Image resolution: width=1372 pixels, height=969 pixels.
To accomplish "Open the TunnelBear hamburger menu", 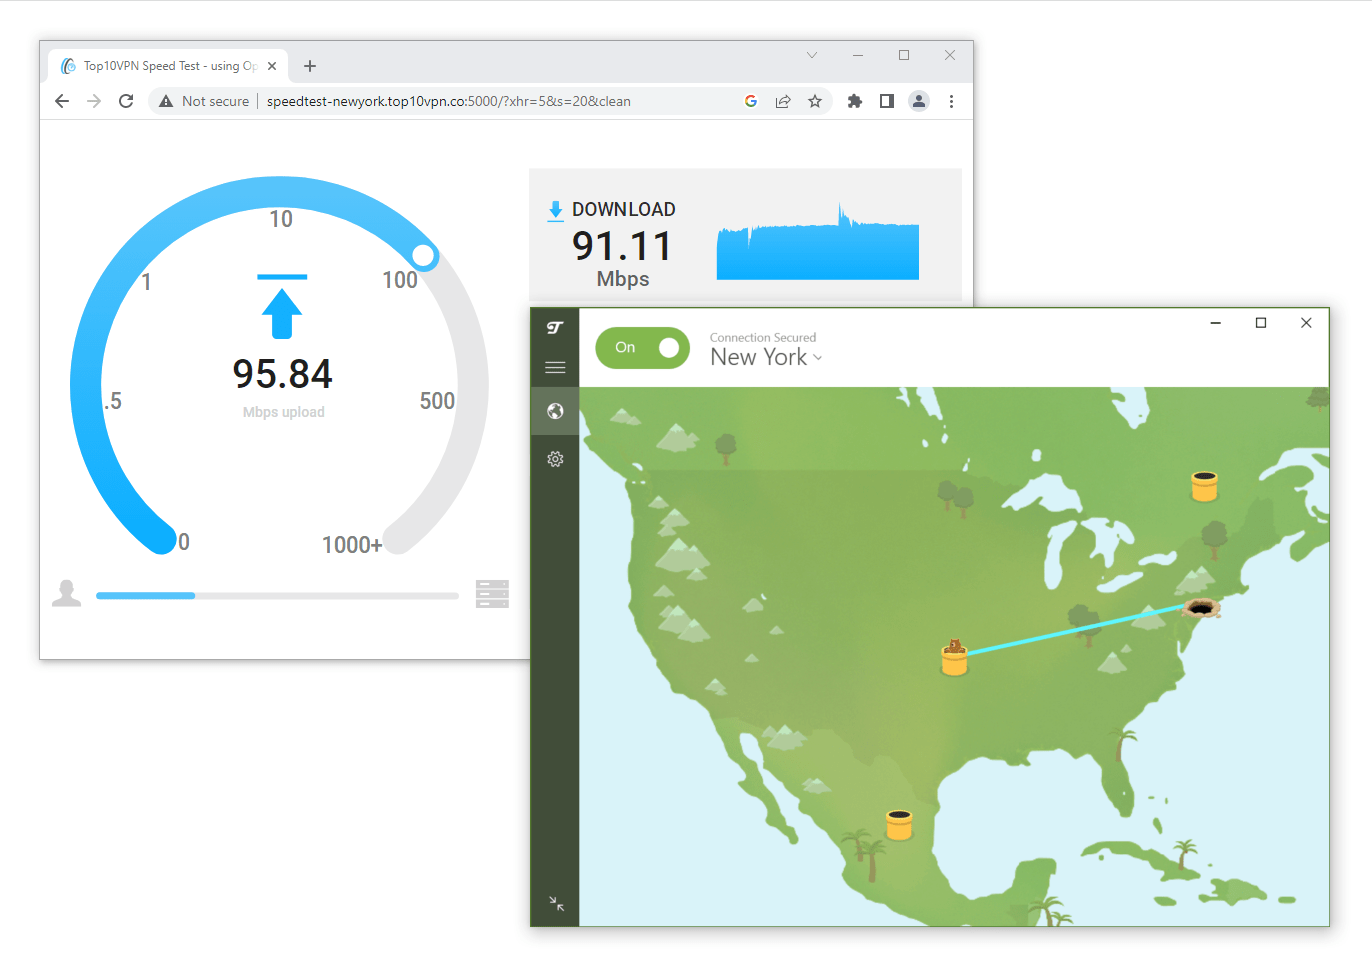I will point(555,367).
